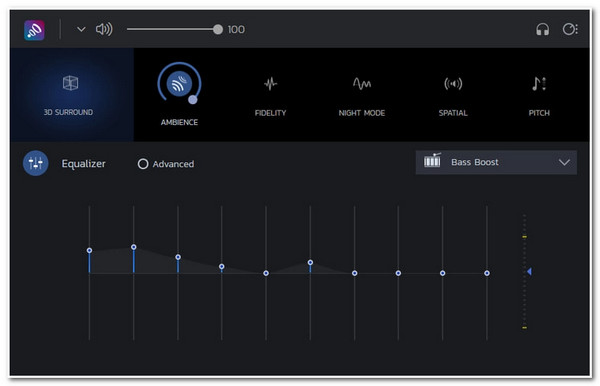Viewport: 600px width, 386px height.
Task: Mute audio with the speaker icon
Action: tap(104, 29)
